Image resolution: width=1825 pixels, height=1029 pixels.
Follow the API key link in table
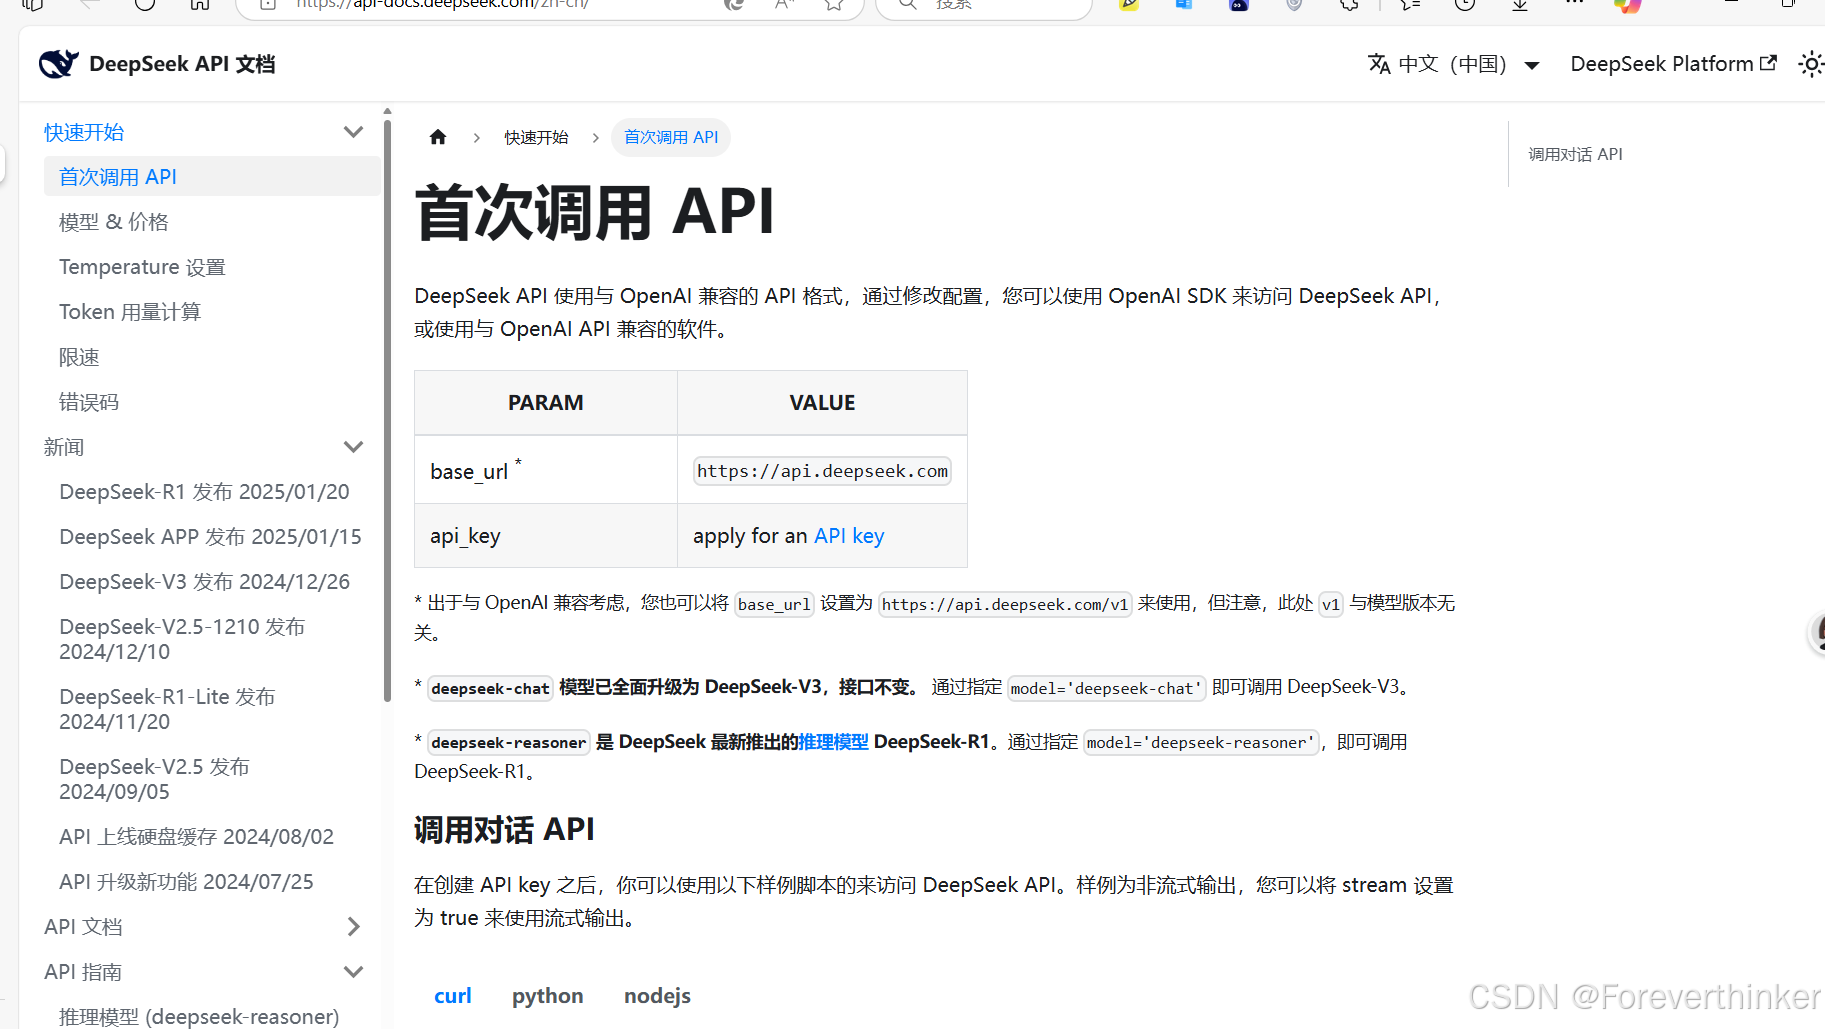point(849,536)
